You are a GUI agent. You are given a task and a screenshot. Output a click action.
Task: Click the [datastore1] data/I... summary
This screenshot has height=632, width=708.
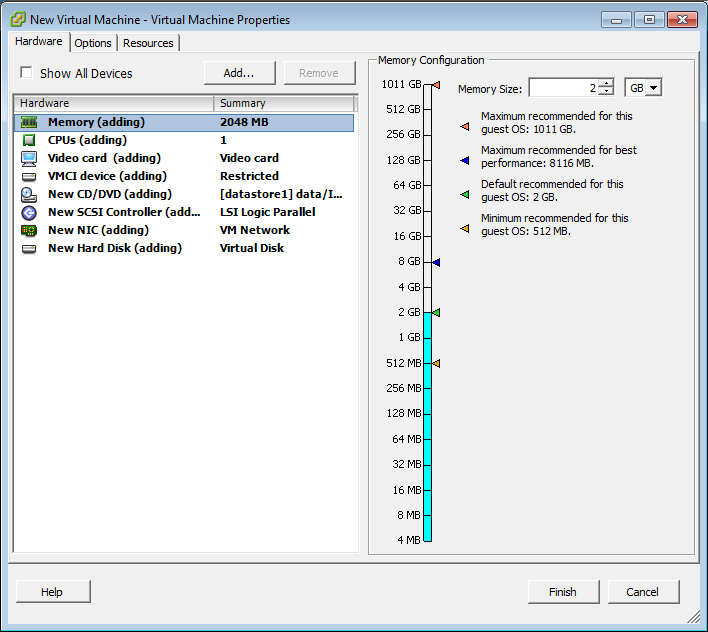point(281,194)
